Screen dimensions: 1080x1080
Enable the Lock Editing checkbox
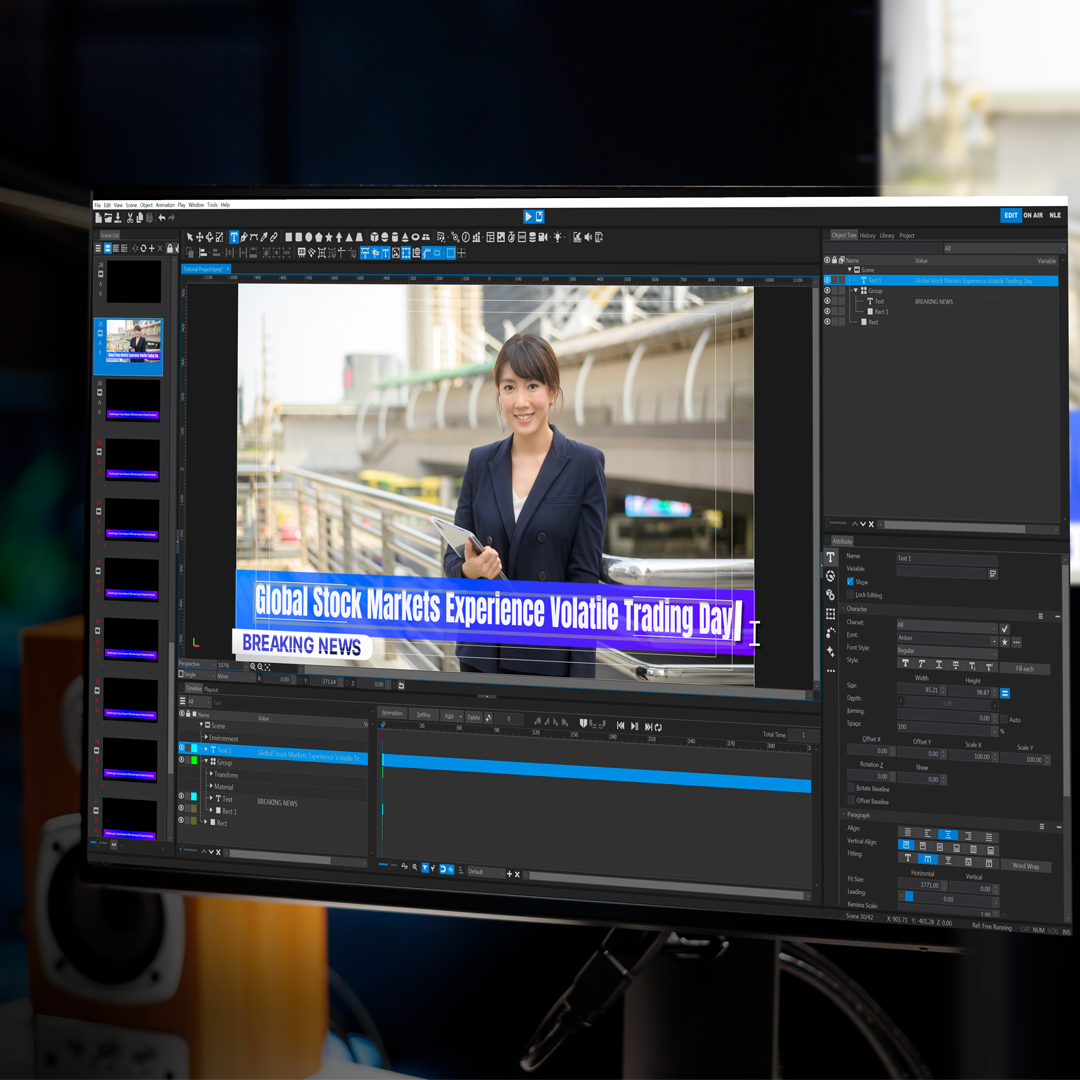click(x=850, y=594)
